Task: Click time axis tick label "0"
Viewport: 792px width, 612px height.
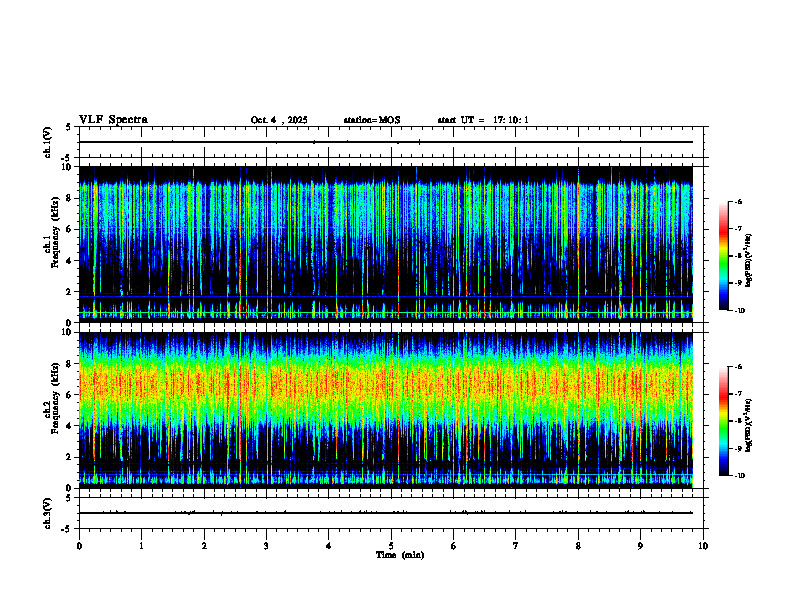Action: click(79, 546)
